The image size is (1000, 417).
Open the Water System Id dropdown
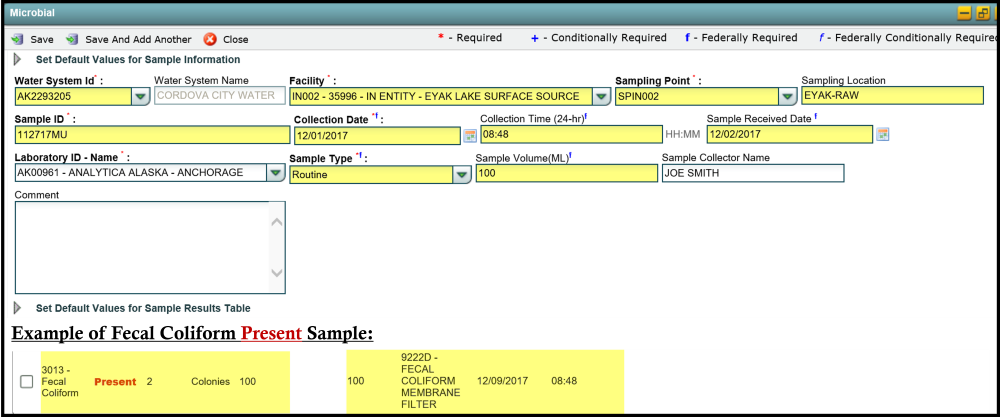click(x=141, y=97)
